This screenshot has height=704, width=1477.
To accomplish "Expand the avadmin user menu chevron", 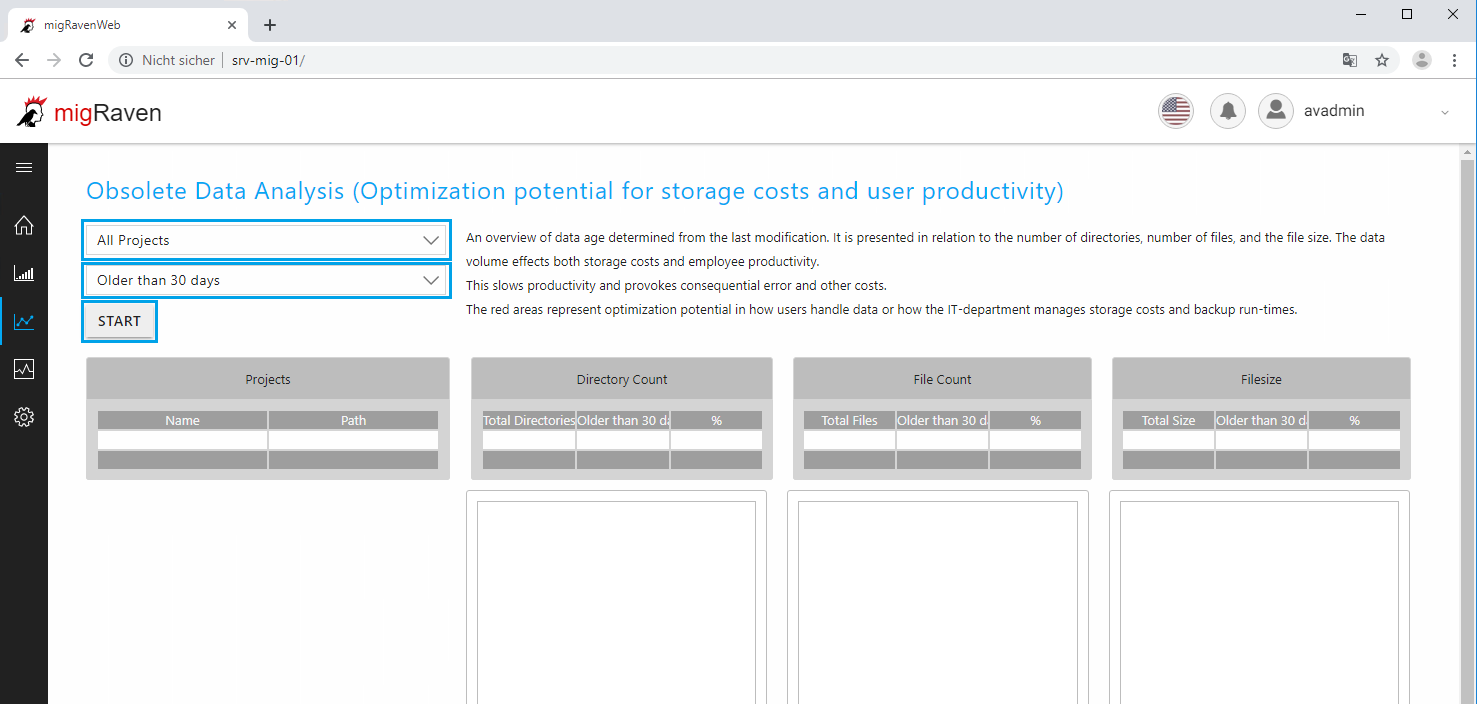I will (x=1444, y=112).
